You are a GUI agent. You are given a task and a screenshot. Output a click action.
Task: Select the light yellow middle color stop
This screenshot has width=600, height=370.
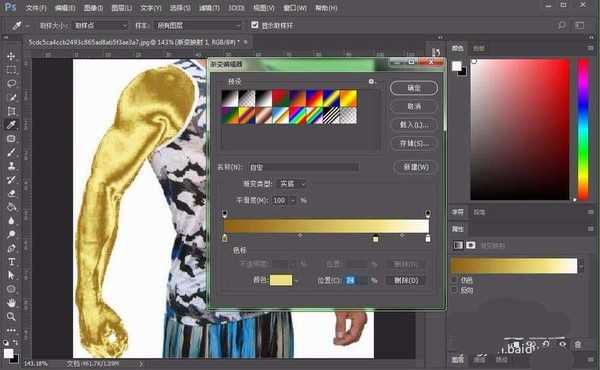[x=376, y=238]
